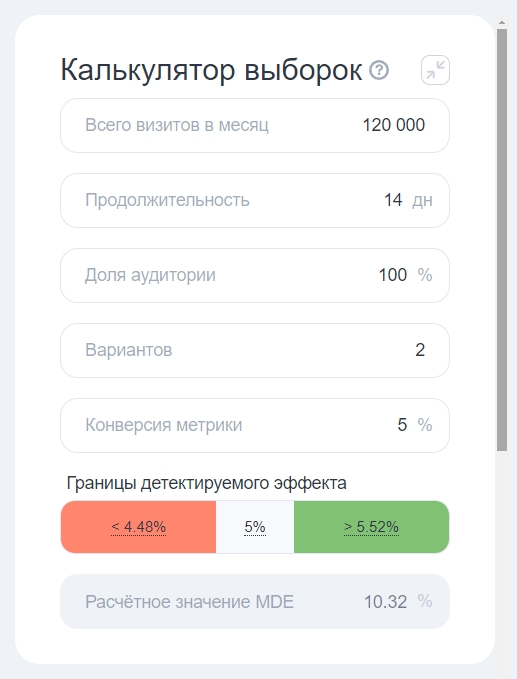
Task: Edit the monthly visits value 120 000
Action: coord(393,125)
